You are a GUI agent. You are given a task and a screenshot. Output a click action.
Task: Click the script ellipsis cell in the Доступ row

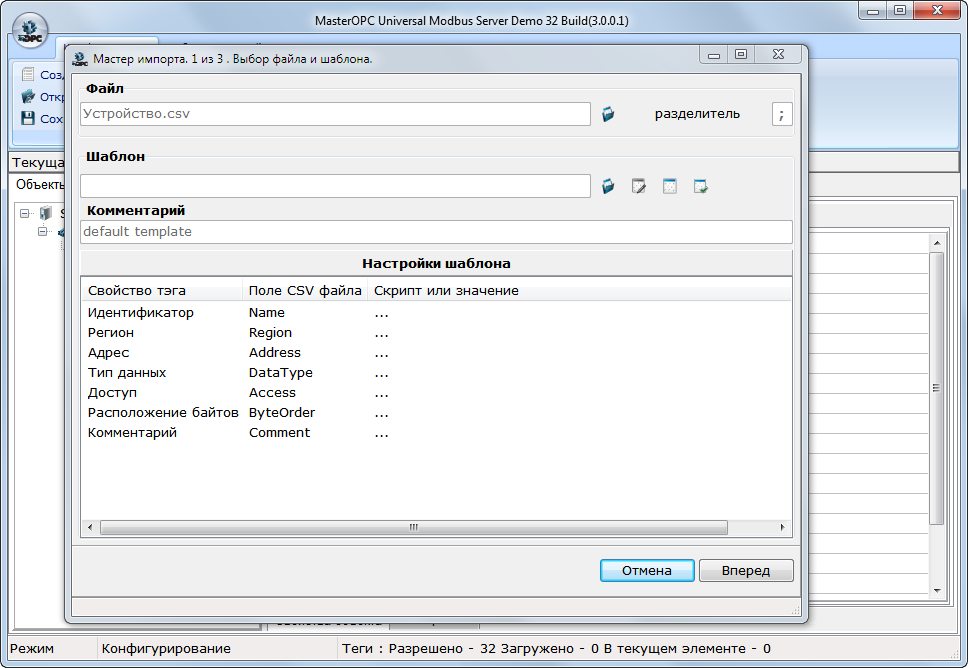pos(382,394)
